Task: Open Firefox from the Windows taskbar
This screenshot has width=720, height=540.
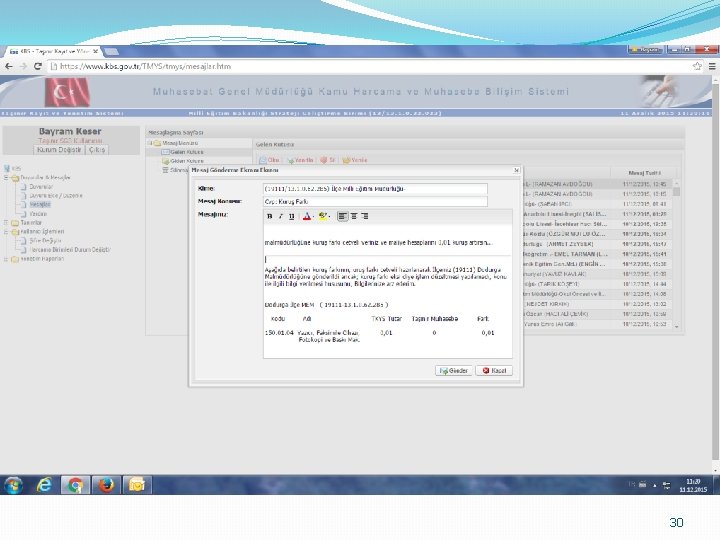Action: [x=106, y=484]
